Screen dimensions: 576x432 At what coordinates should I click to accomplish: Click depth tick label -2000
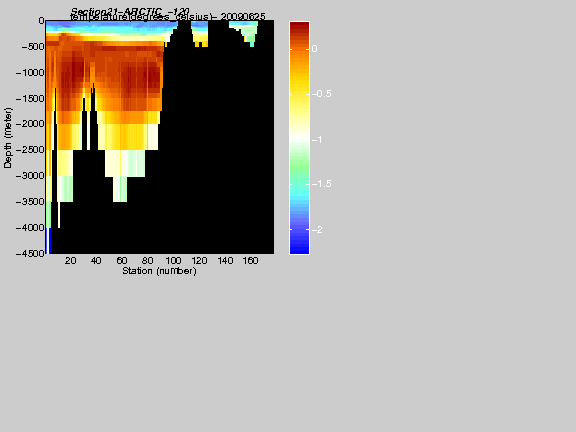coord(30,124)
